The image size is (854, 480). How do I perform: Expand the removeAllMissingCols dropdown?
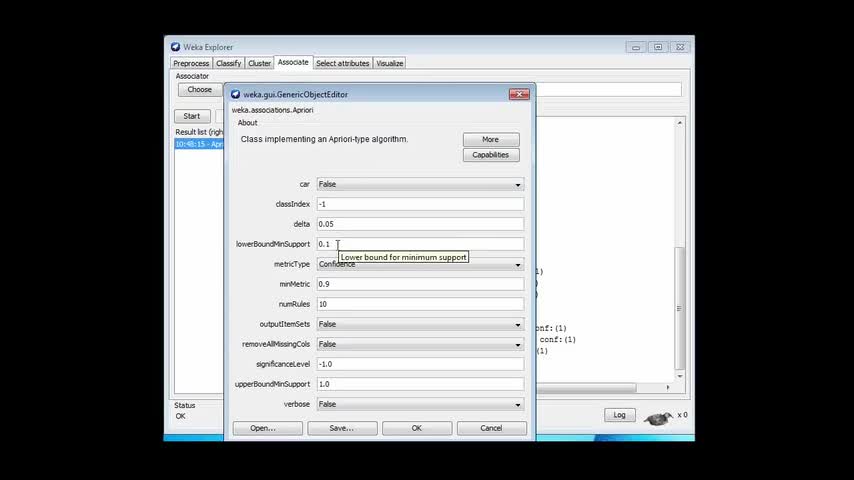pyautogui.click(x=420, y=344)
